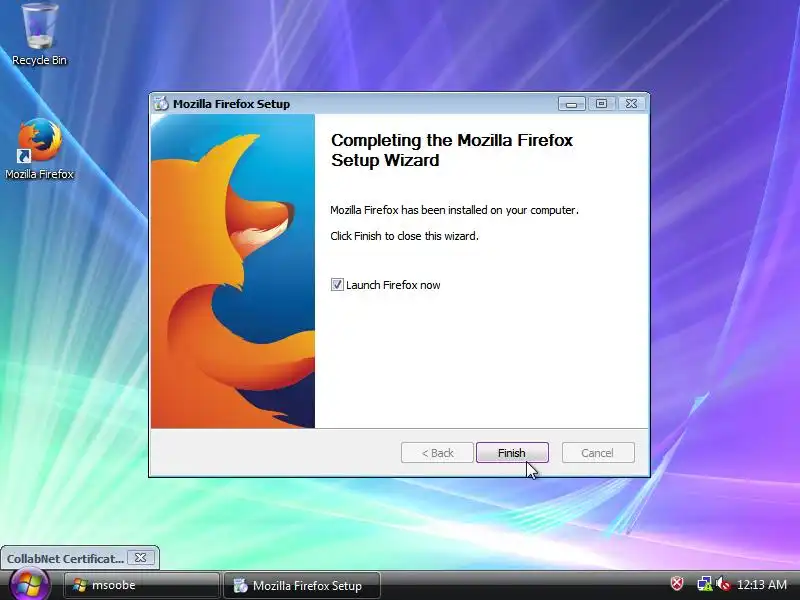Uncheck the Launch Firefox now checkbox
800x600 pixels.
[337, 285]
